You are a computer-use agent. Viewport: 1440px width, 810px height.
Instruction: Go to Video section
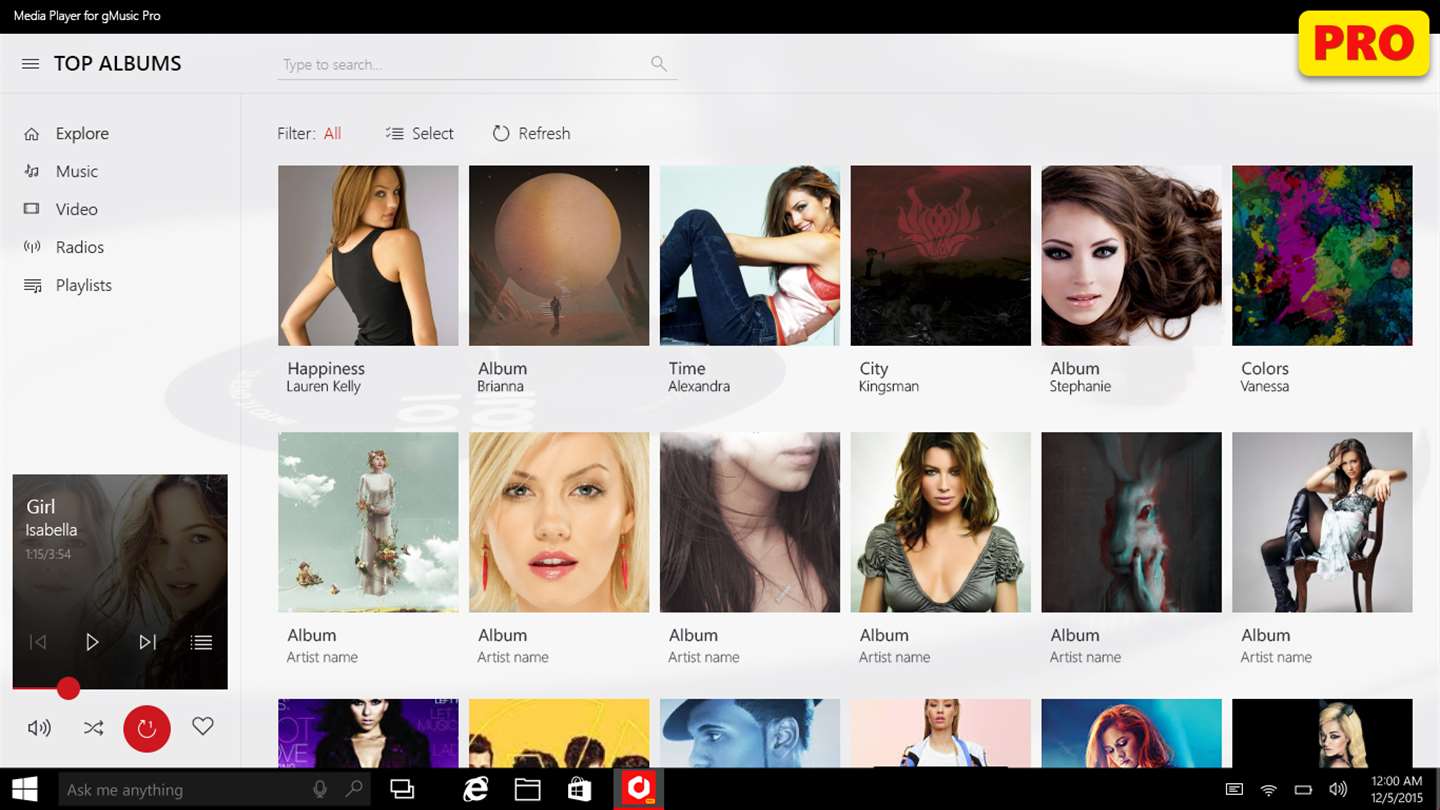tap(77, 209)
